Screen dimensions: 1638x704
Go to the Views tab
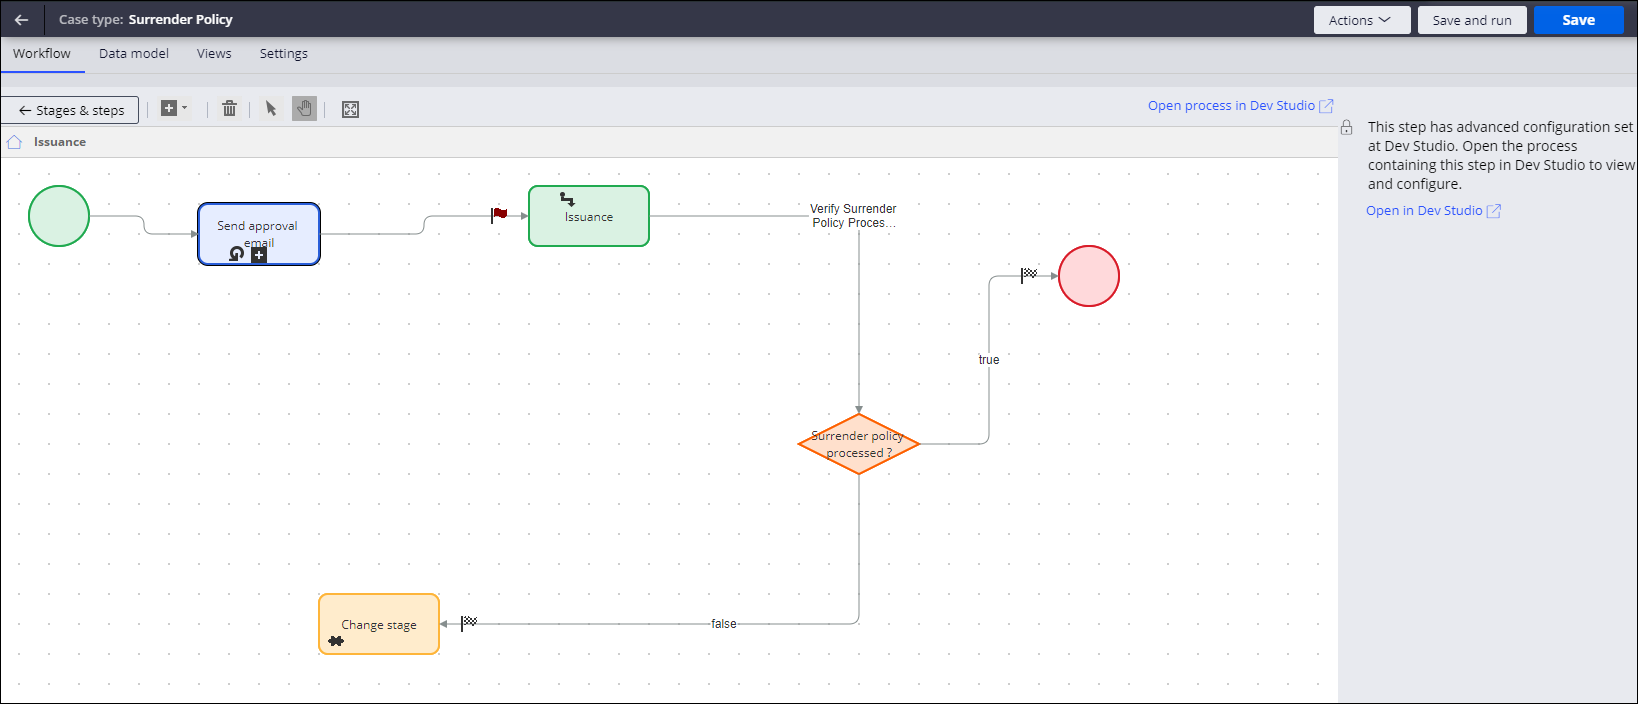pyautogui.click(x=214, y=54)
